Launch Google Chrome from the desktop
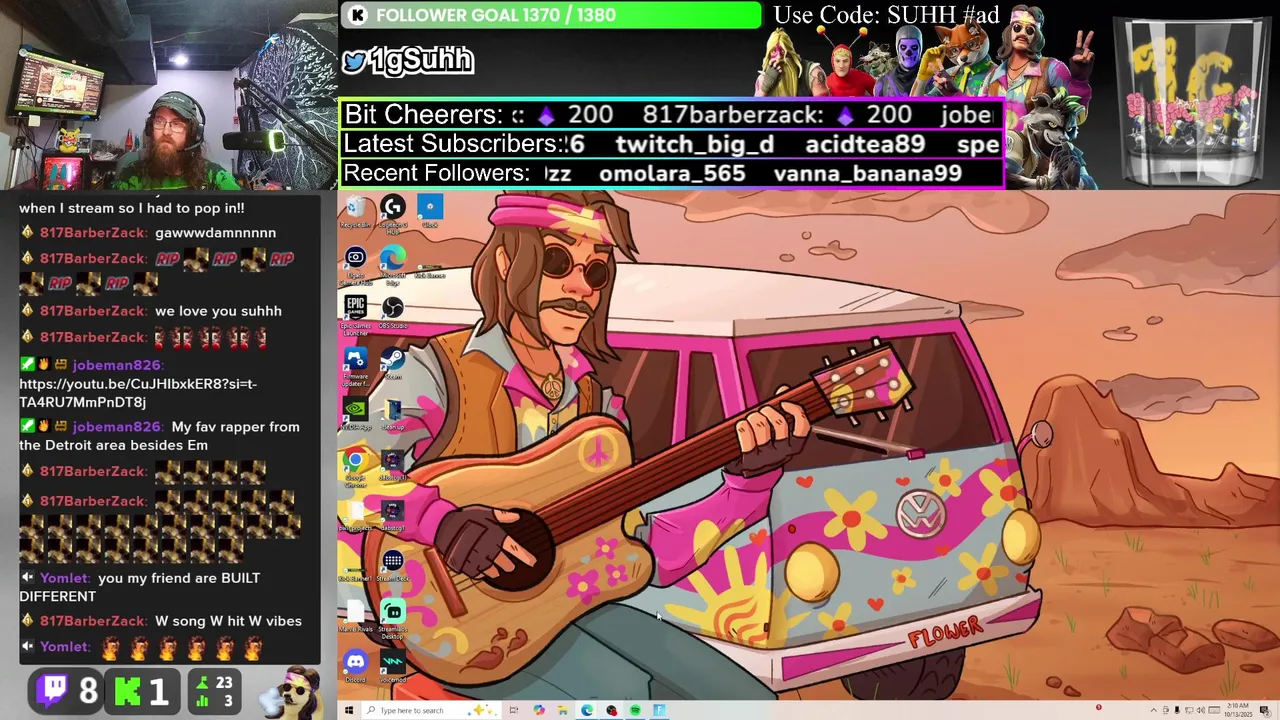This screenshot has width=1280, height=720. click(x=355, y=465)
